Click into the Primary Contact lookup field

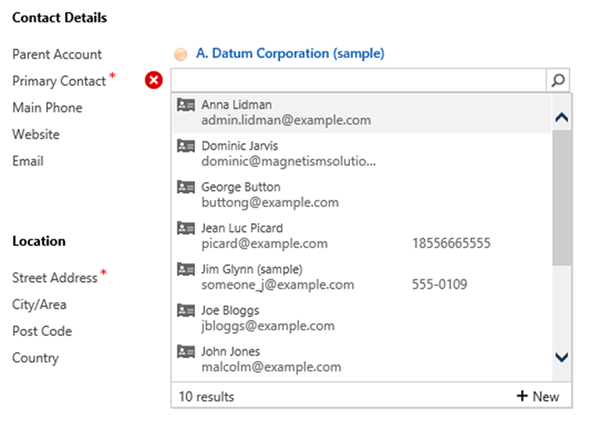358,81
